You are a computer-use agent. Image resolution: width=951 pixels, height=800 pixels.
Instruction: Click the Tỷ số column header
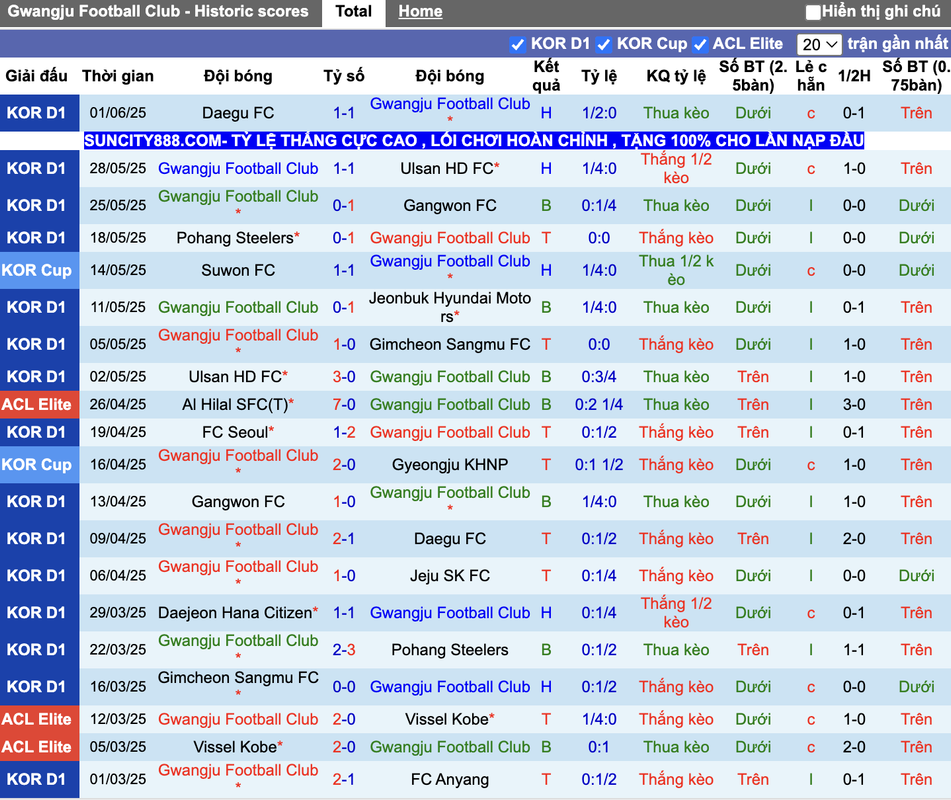[344, 76]
